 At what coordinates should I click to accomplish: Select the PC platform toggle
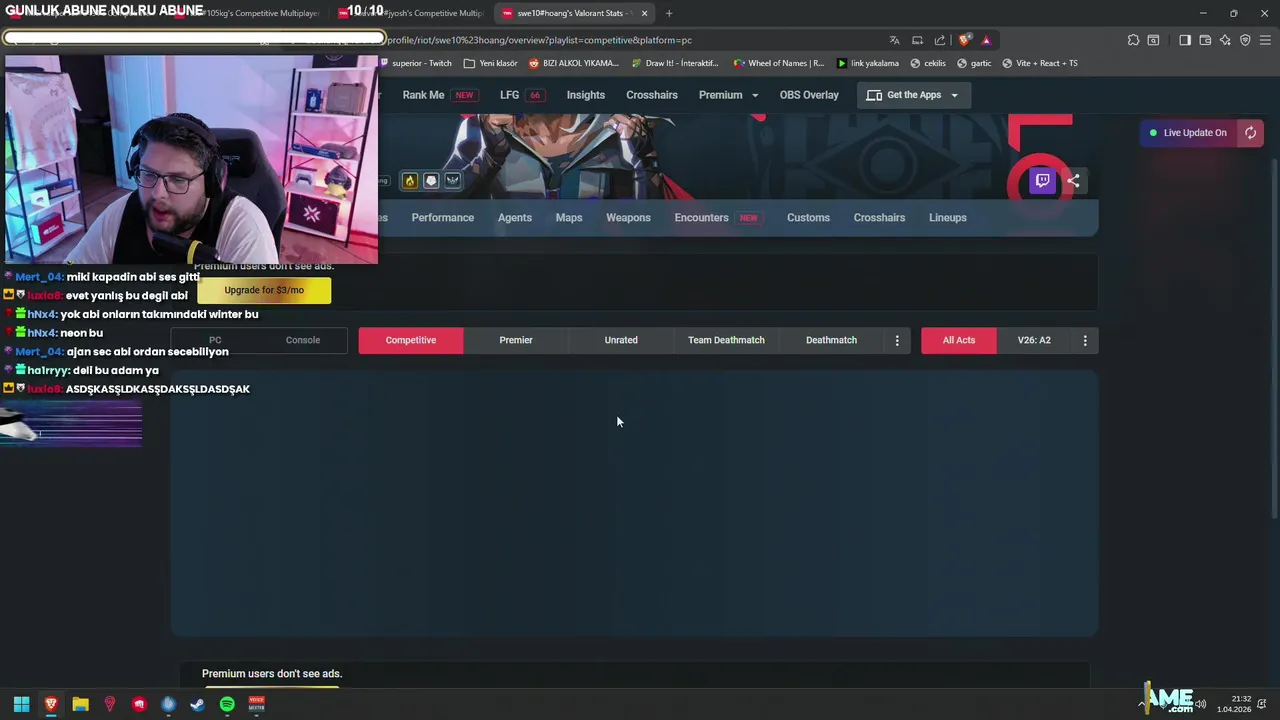coord(215,340)
